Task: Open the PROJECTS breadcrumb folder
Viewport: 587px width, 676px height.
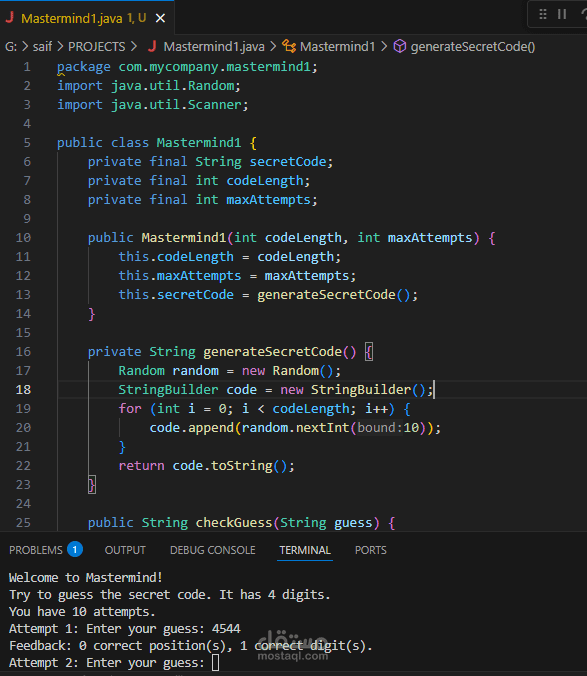Action: 97,47
